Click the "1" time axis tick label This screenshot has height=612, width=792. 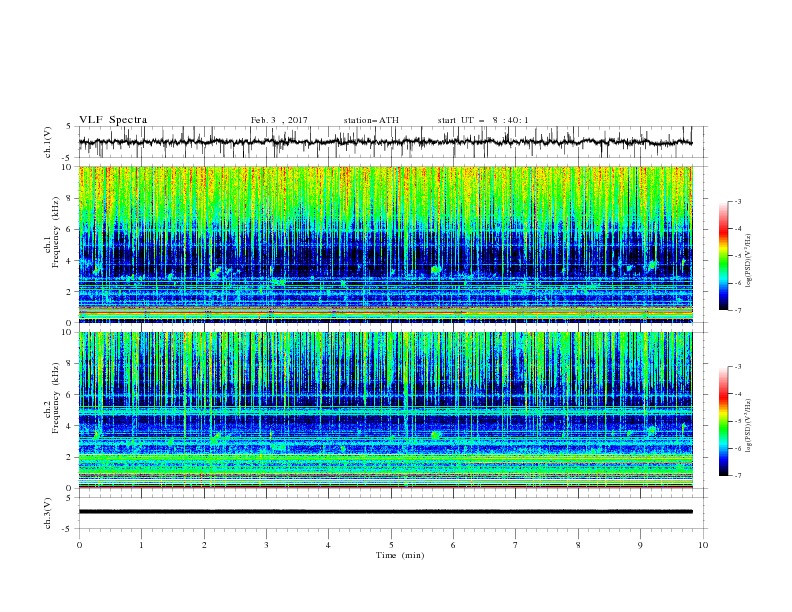[141, 545]
